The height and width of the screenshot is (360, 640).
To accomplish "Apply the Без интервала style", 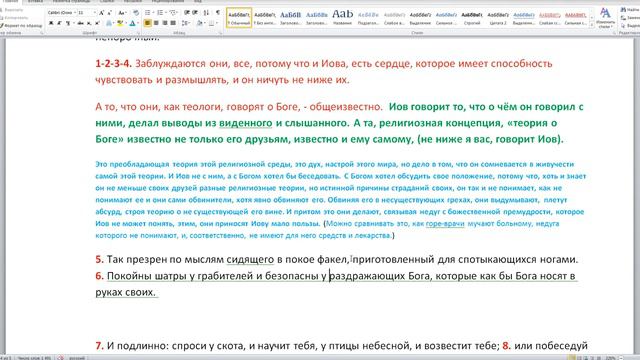I will coord(265,18).
